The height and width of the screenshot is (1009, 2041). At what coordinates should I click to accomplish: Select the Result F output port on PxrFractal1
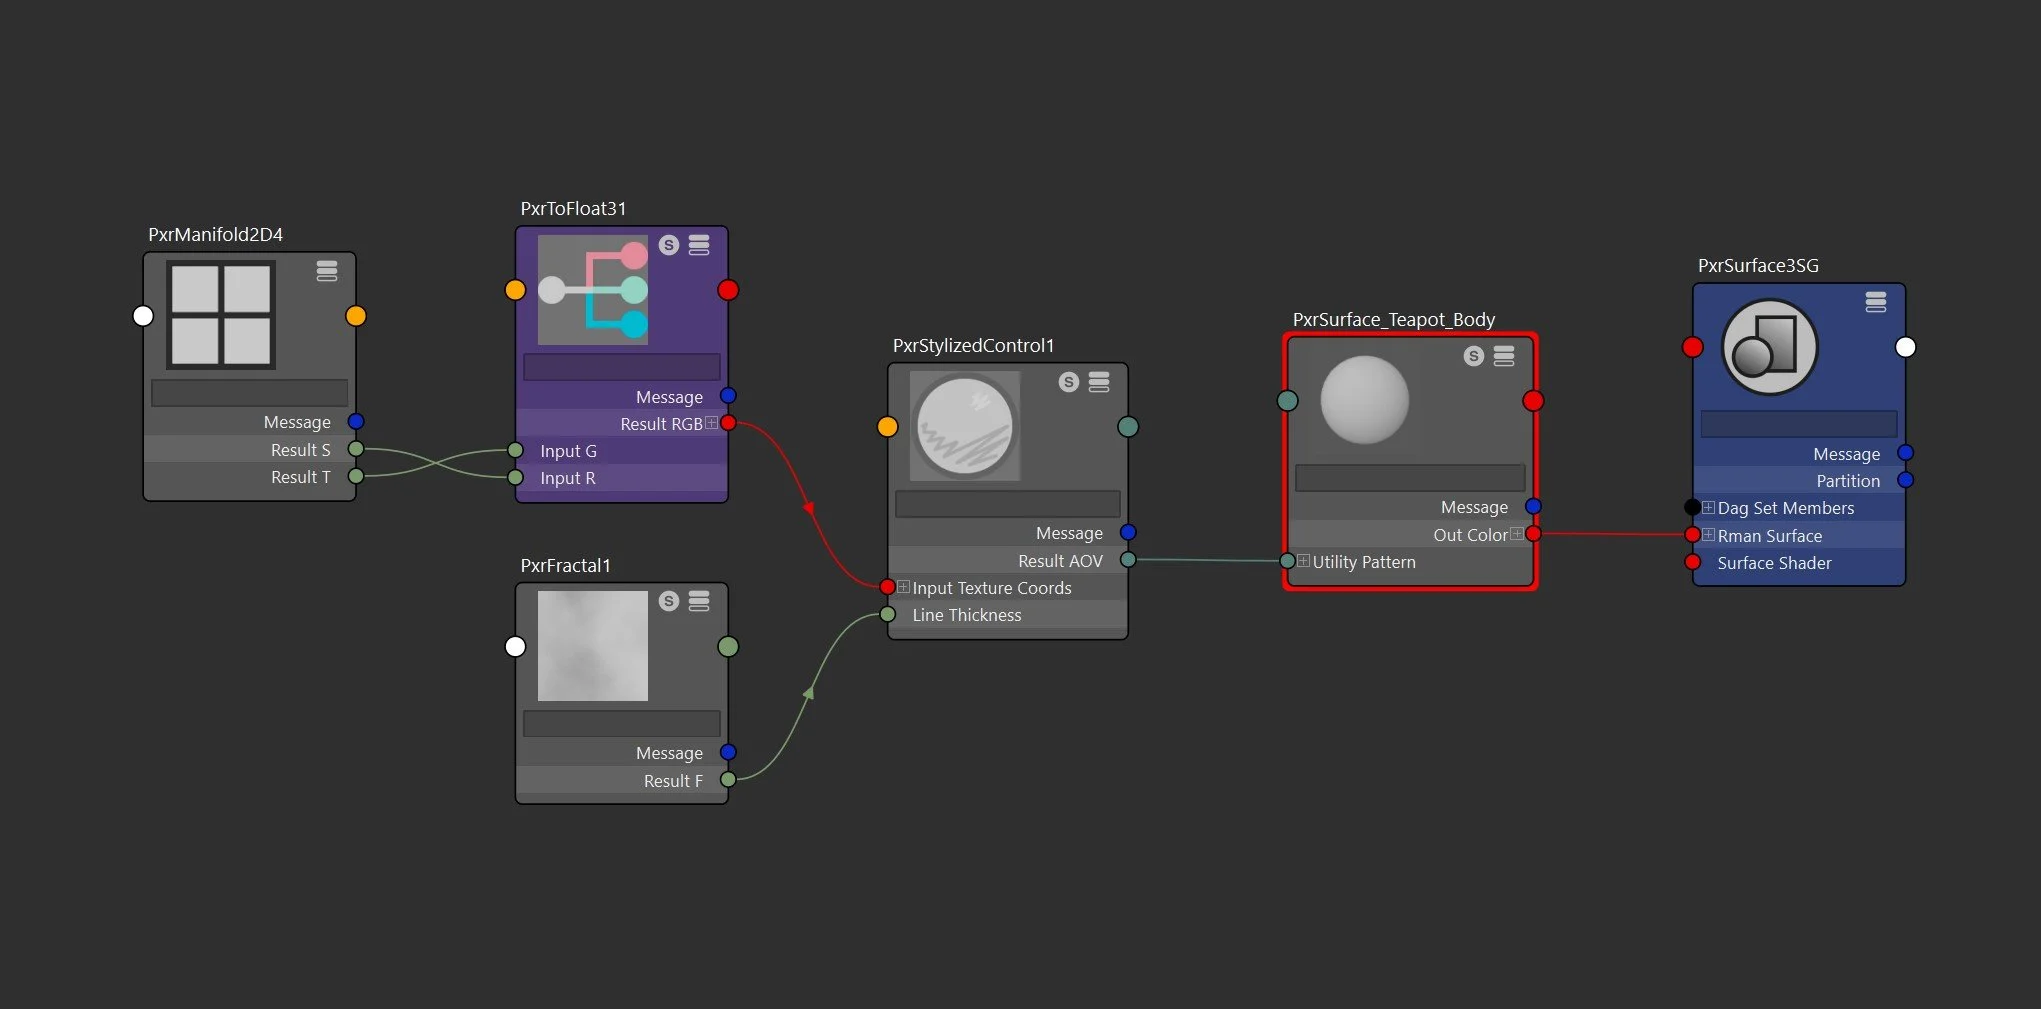(x=729, y=780)
